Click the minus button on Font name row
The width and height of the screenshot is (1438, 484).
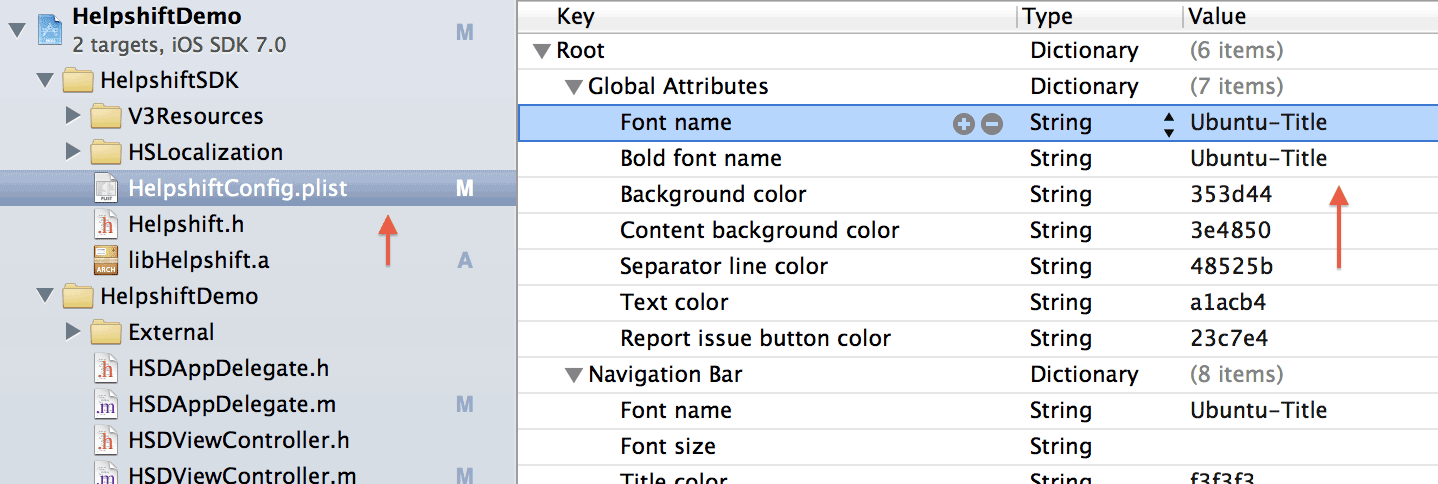[x=991, y=123]
